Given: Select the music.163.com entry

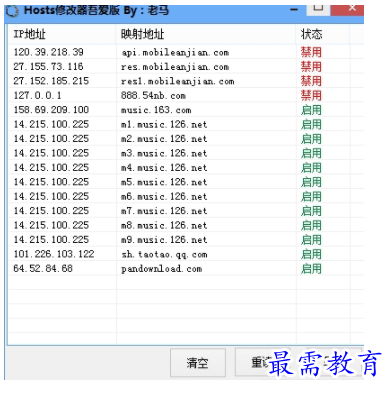Looking at the screenshot, I should 156,110.
